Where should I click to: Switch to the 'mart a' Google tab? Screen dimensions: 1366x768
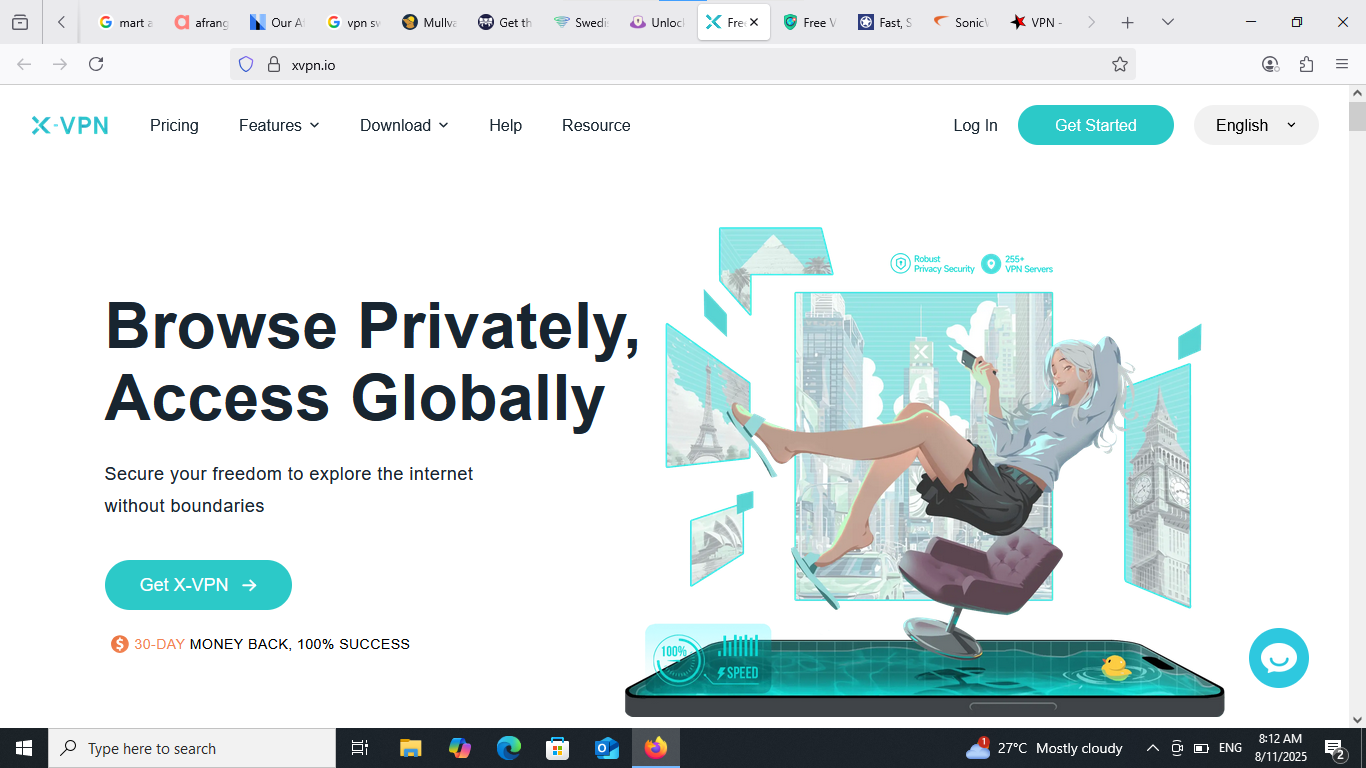tap(126, 22)
